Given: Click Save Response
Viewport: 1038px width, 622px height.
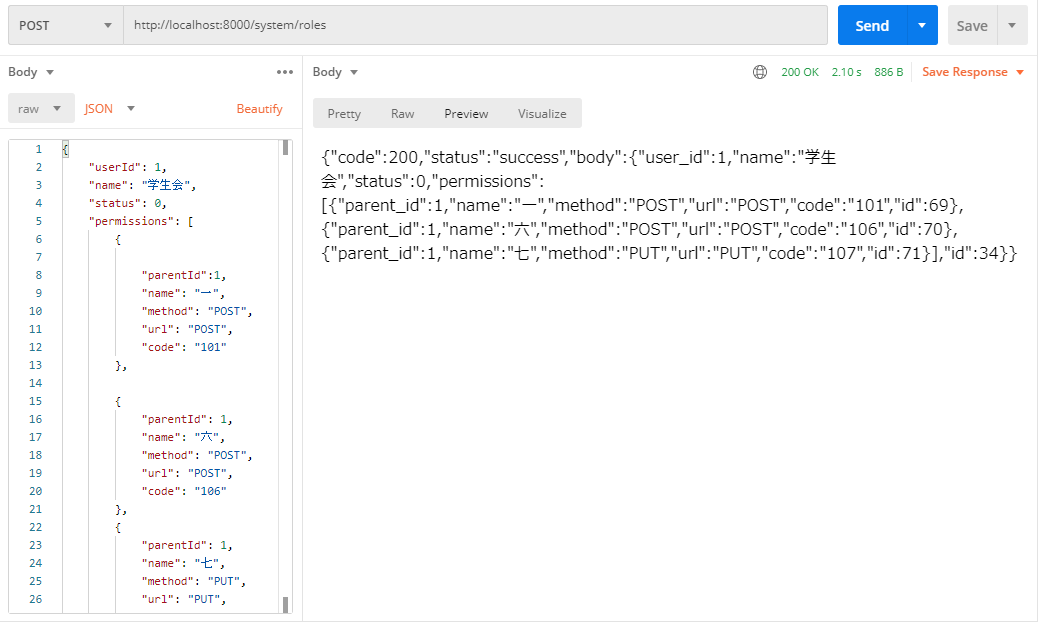Looking at the screenshot, I should tap(965, 71).
